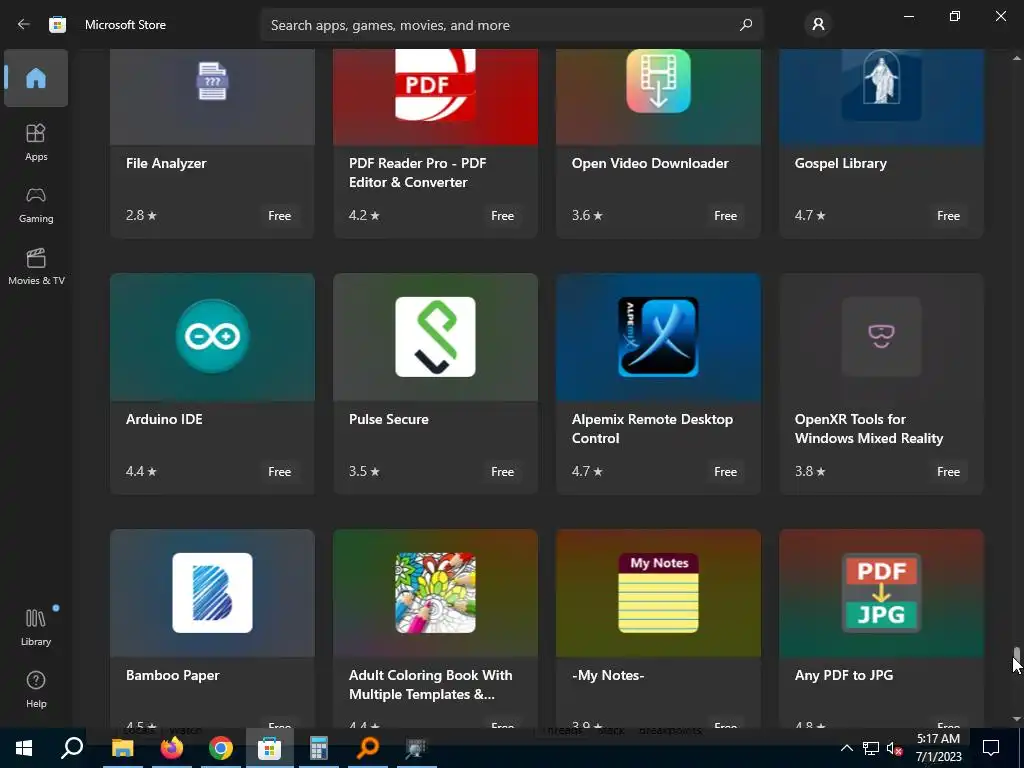Click Alpemix Remote Desktop Control title
Image resolution: width=1024 pixels, height=768 pixels.
coord(652,428)
